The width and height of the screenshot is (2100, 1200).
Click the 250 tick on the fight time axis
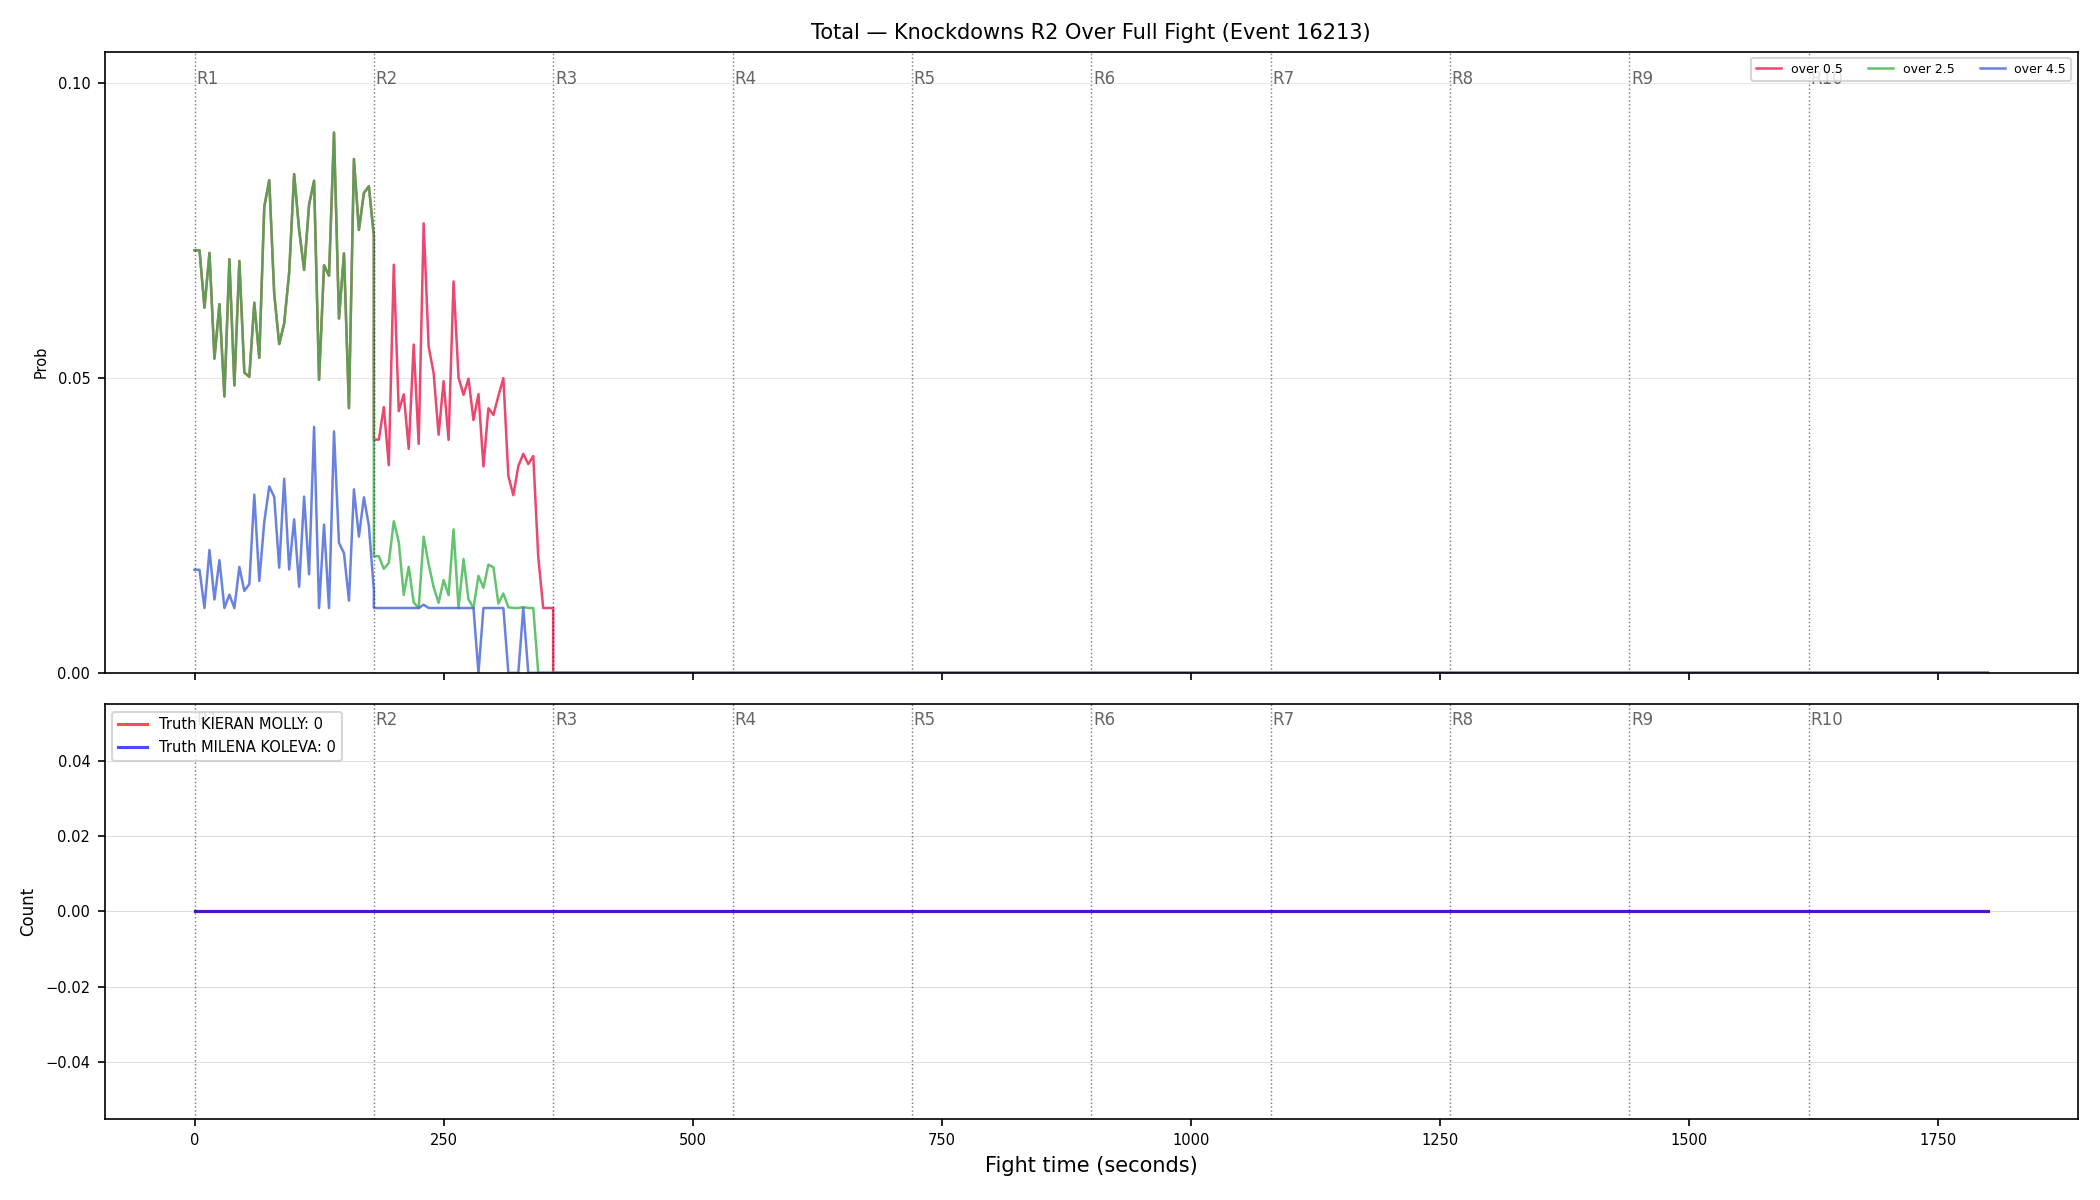coord(444,1139)
